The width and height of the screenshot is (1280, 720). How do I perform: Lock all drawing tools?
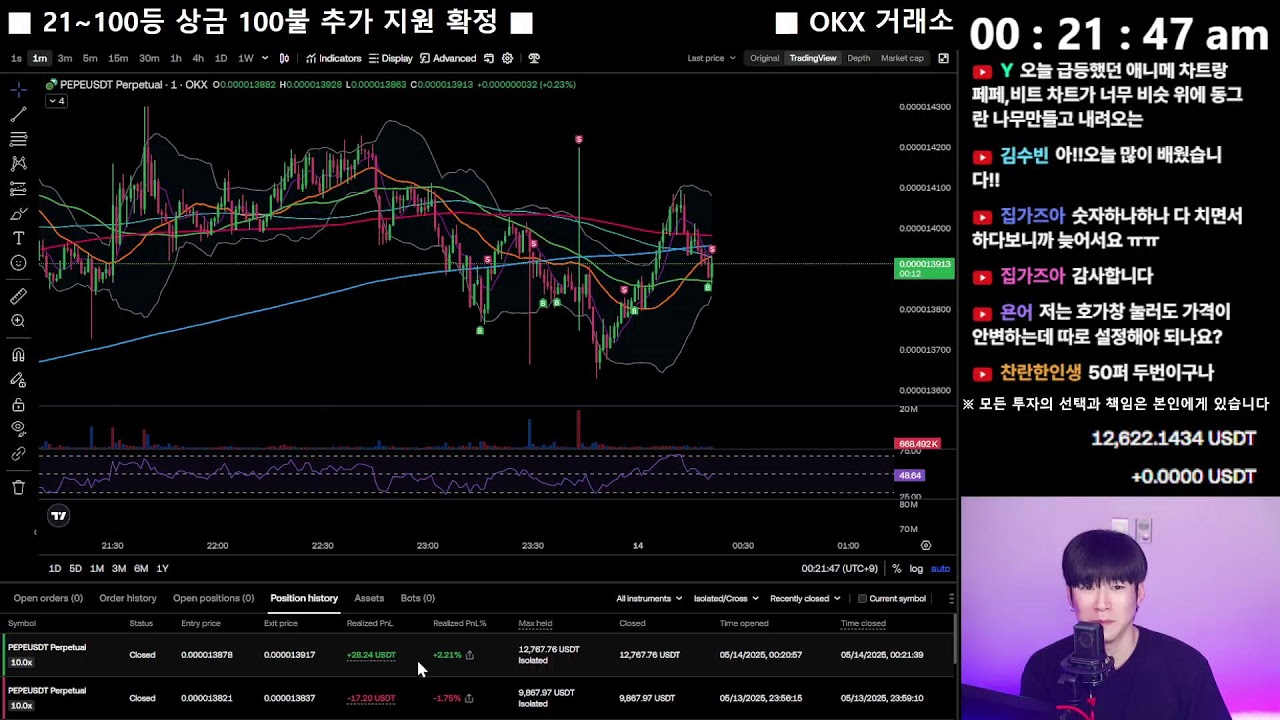(18, 405)
